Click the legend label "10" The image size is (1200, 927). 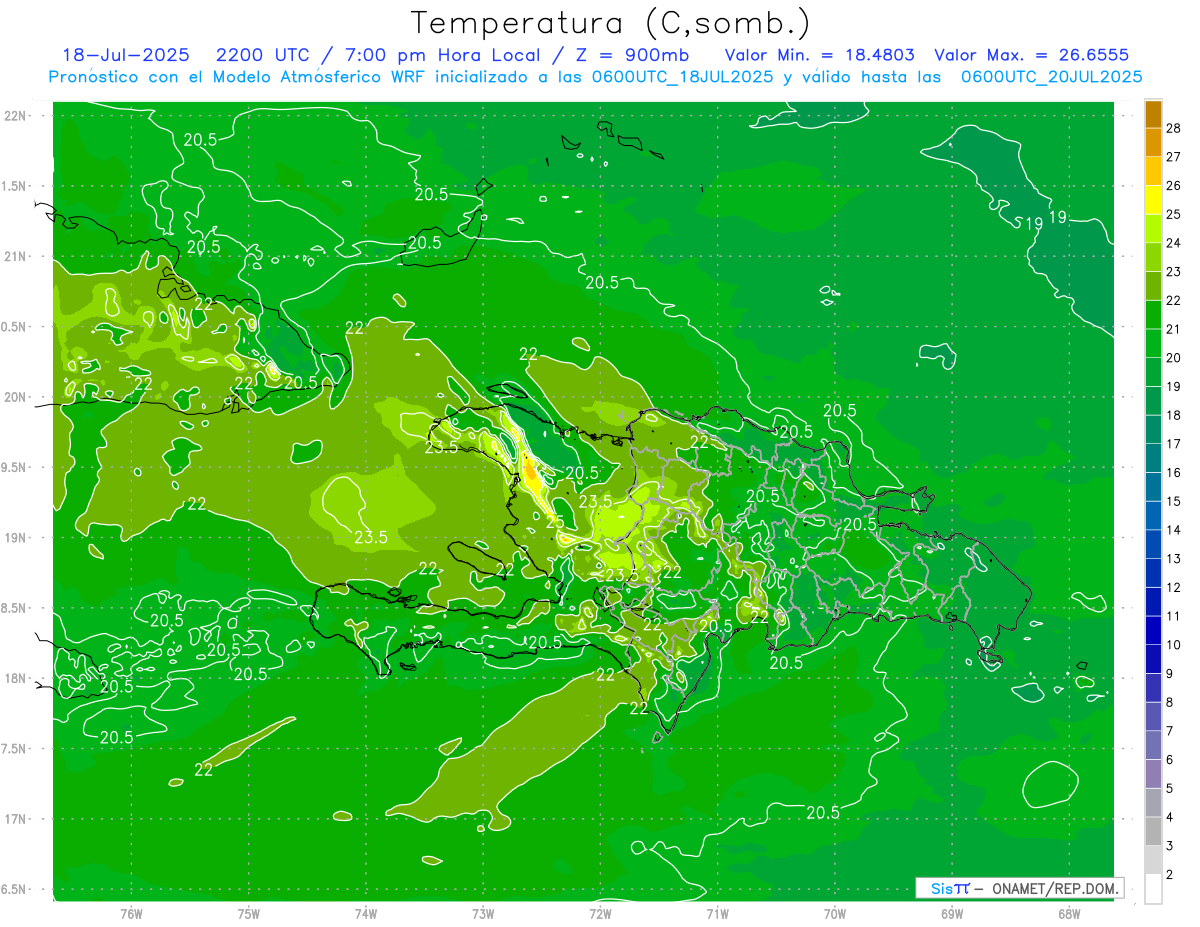(x=1173, y=645)
